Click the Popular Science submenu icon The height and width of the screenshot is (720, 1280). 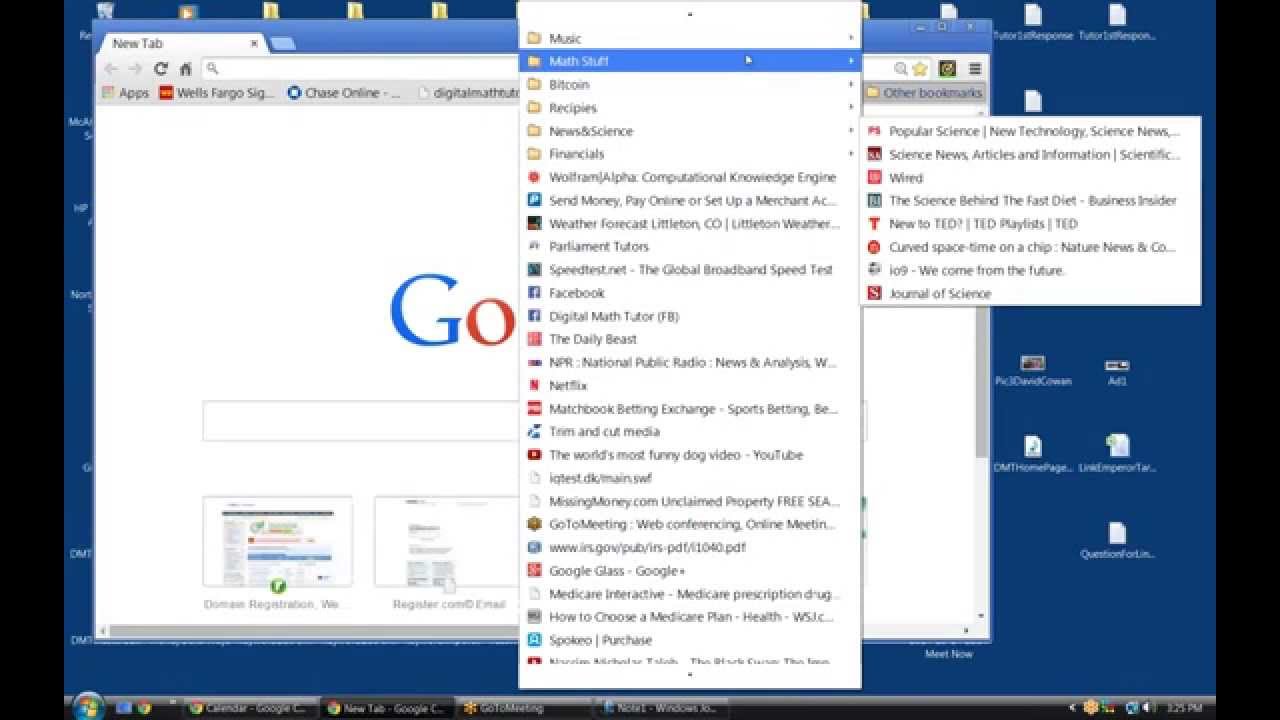point(874,131)
